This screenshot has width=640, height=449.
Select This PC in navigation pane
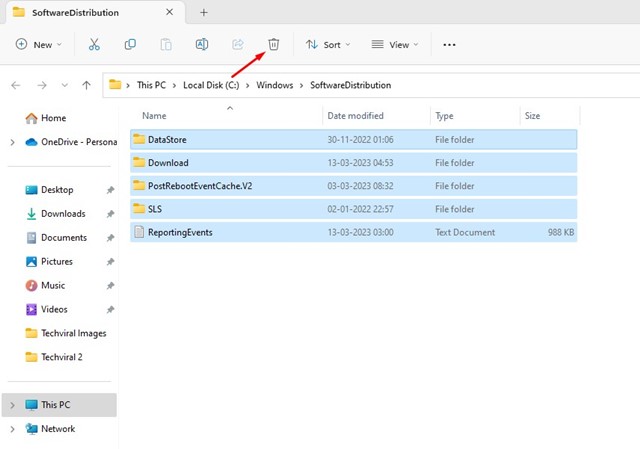pyautogui.click(x=59, y=405)
